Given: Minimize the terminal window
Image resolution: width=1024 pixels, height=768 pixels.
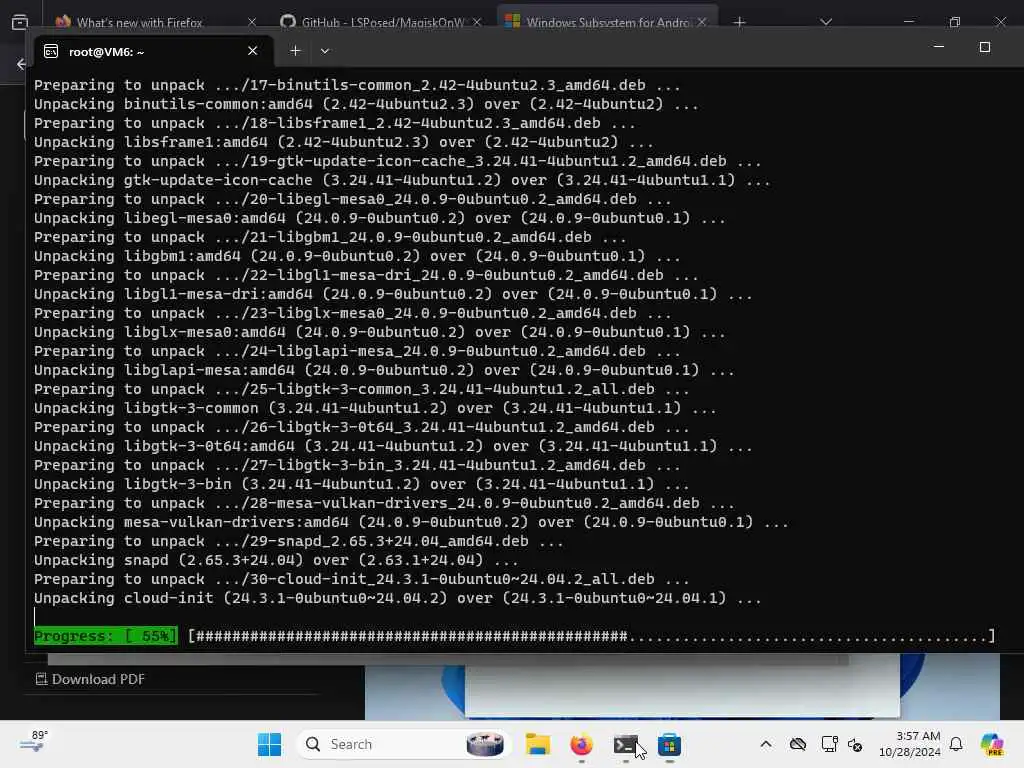Looking at the screenshot, I should coord(938,47).
